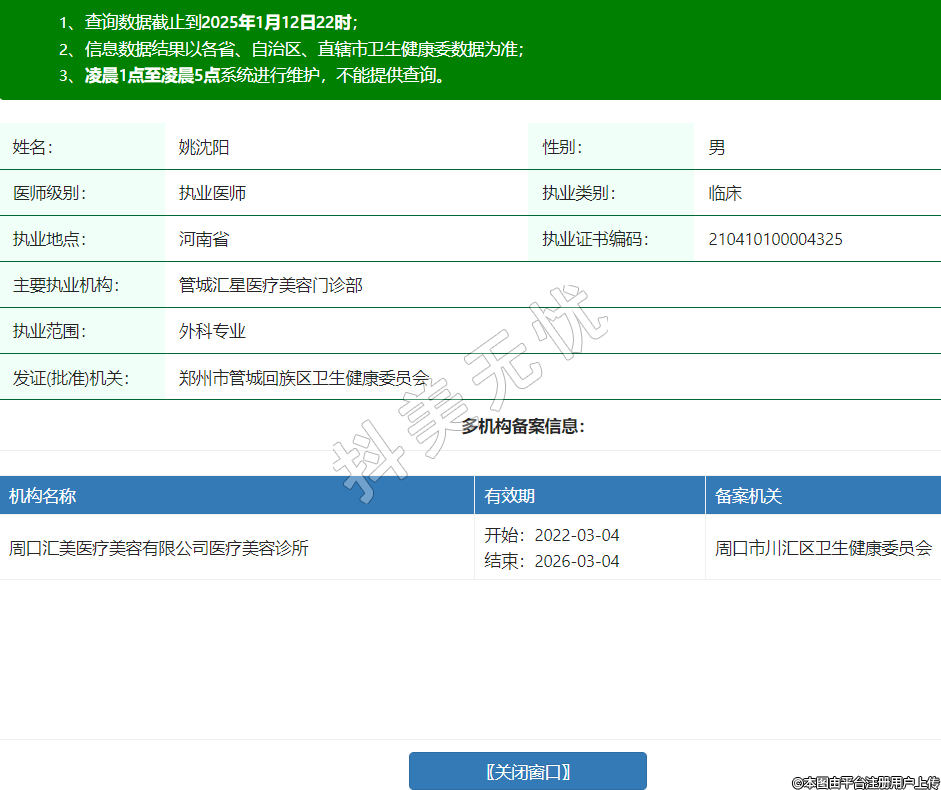Image resolution: width=941 pixels, height=790 pixels.
Task: Click the 性别 field label
Action: click(562, 147)
